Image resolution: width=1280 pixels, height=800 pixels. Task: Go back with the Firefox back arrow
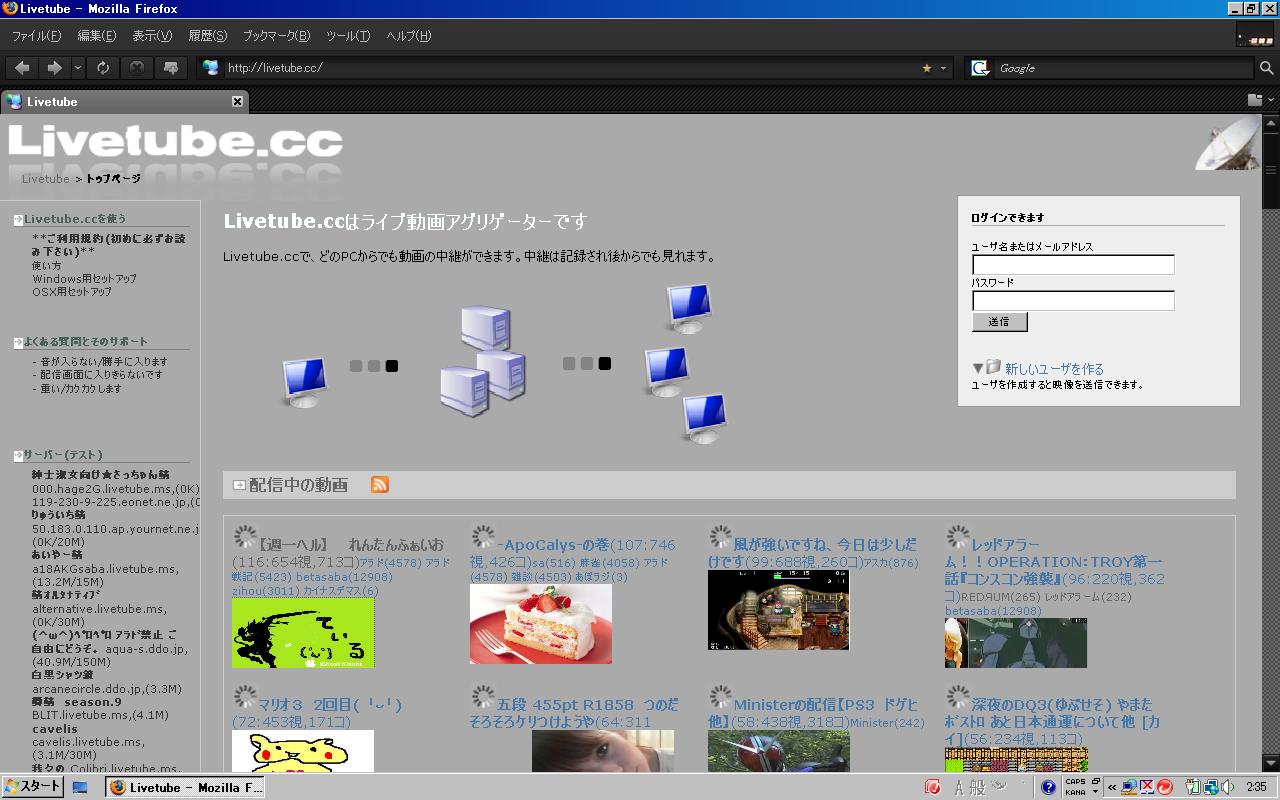pyautogui.click(x=22, y=68)
